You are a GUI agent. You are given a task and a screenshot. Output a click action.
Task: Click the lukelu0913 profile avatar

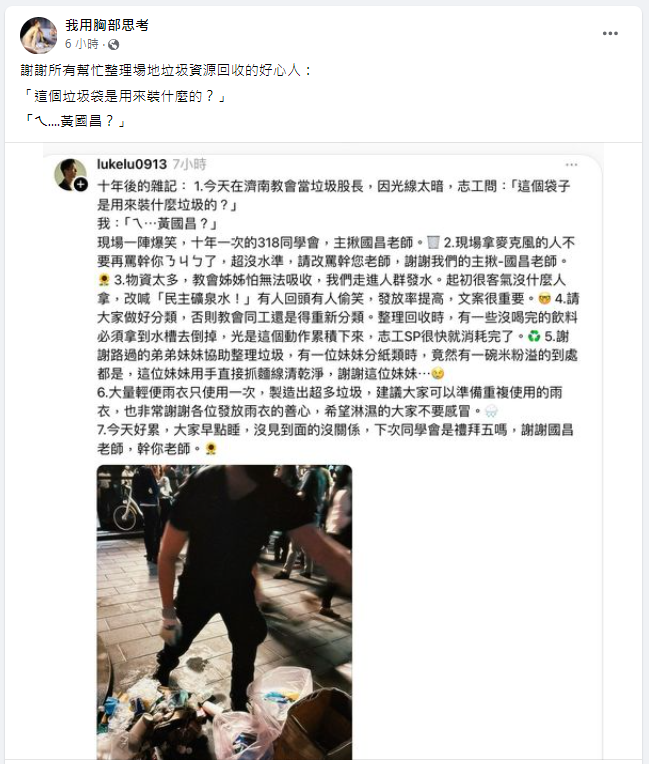tap(70, 174)
